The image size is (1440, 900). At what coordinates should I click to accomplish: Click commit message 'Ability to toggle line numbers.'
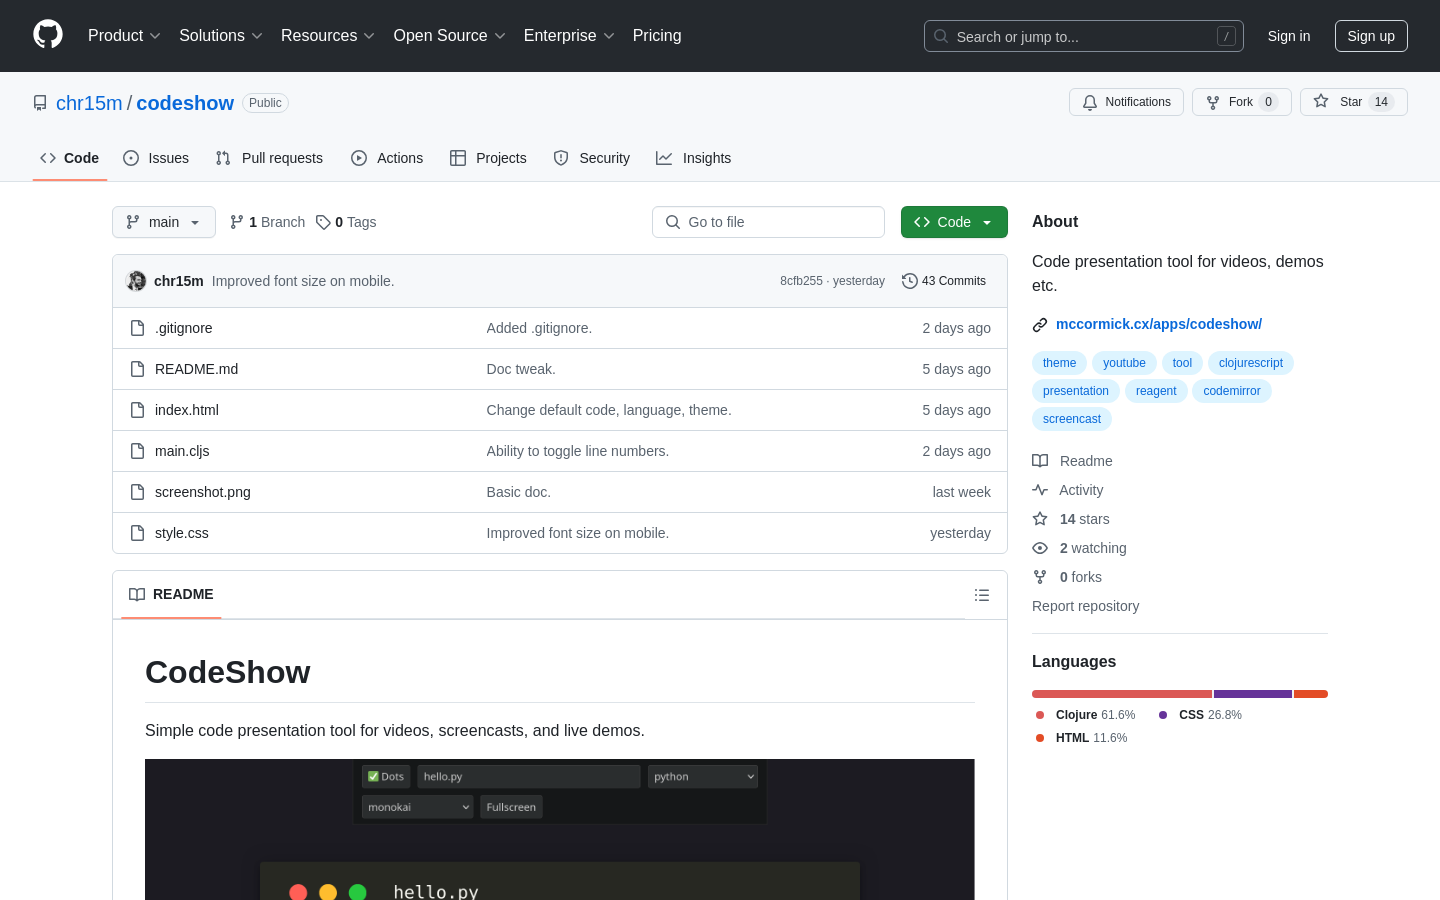coord(578,451)
